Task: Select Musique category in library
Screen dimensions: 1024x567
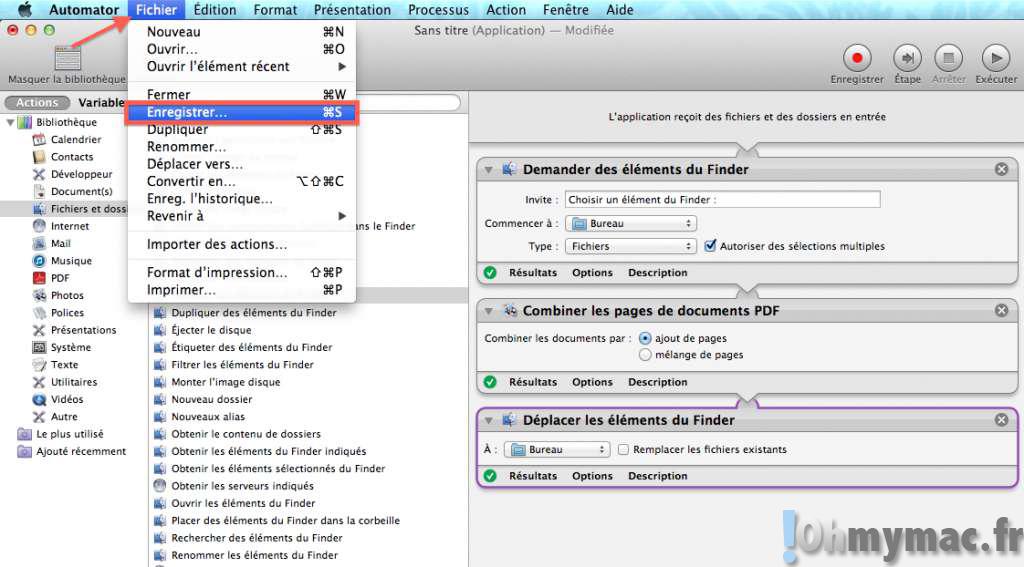Action: click(71, 261)
